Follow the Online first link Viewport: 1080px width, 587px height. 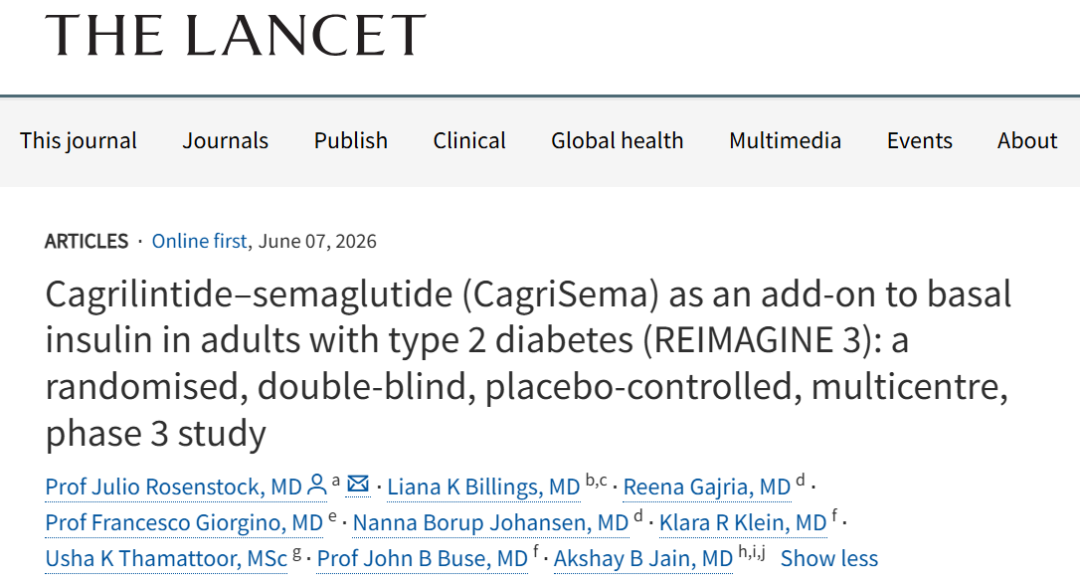click(199, 241)
